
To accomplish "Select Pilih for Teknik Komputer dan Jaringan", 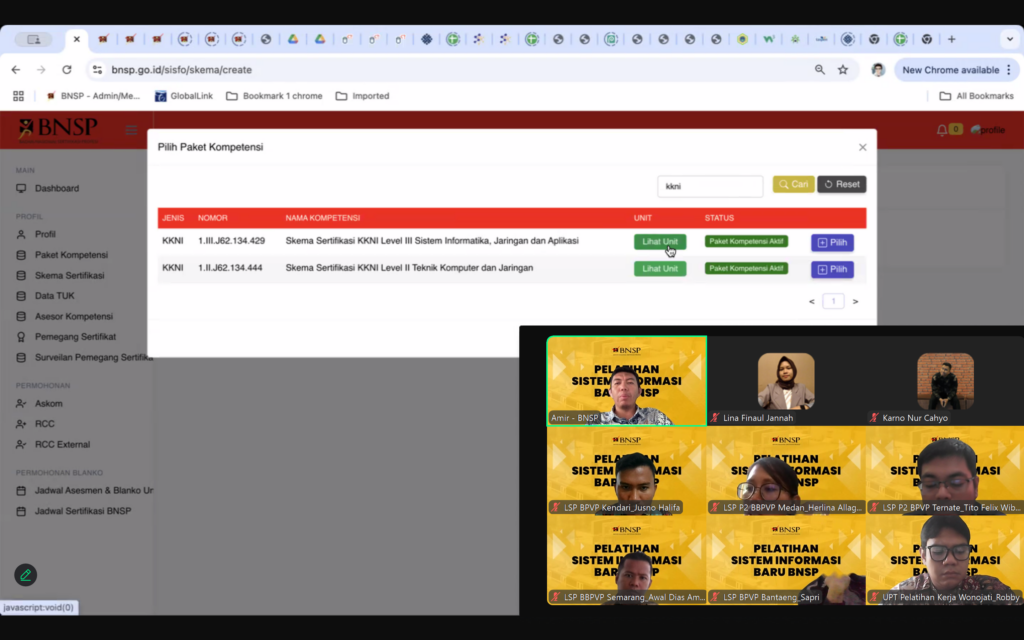I will 832,270.
